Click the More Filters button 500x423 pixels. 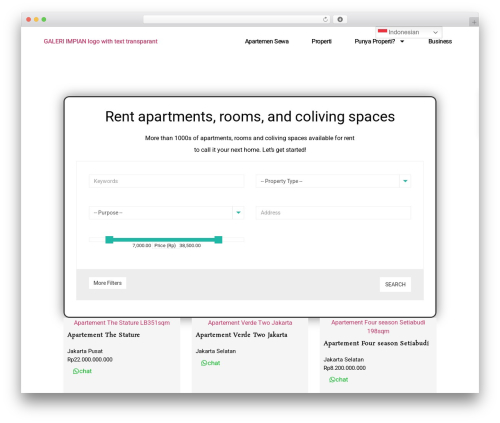pos(107,283)
